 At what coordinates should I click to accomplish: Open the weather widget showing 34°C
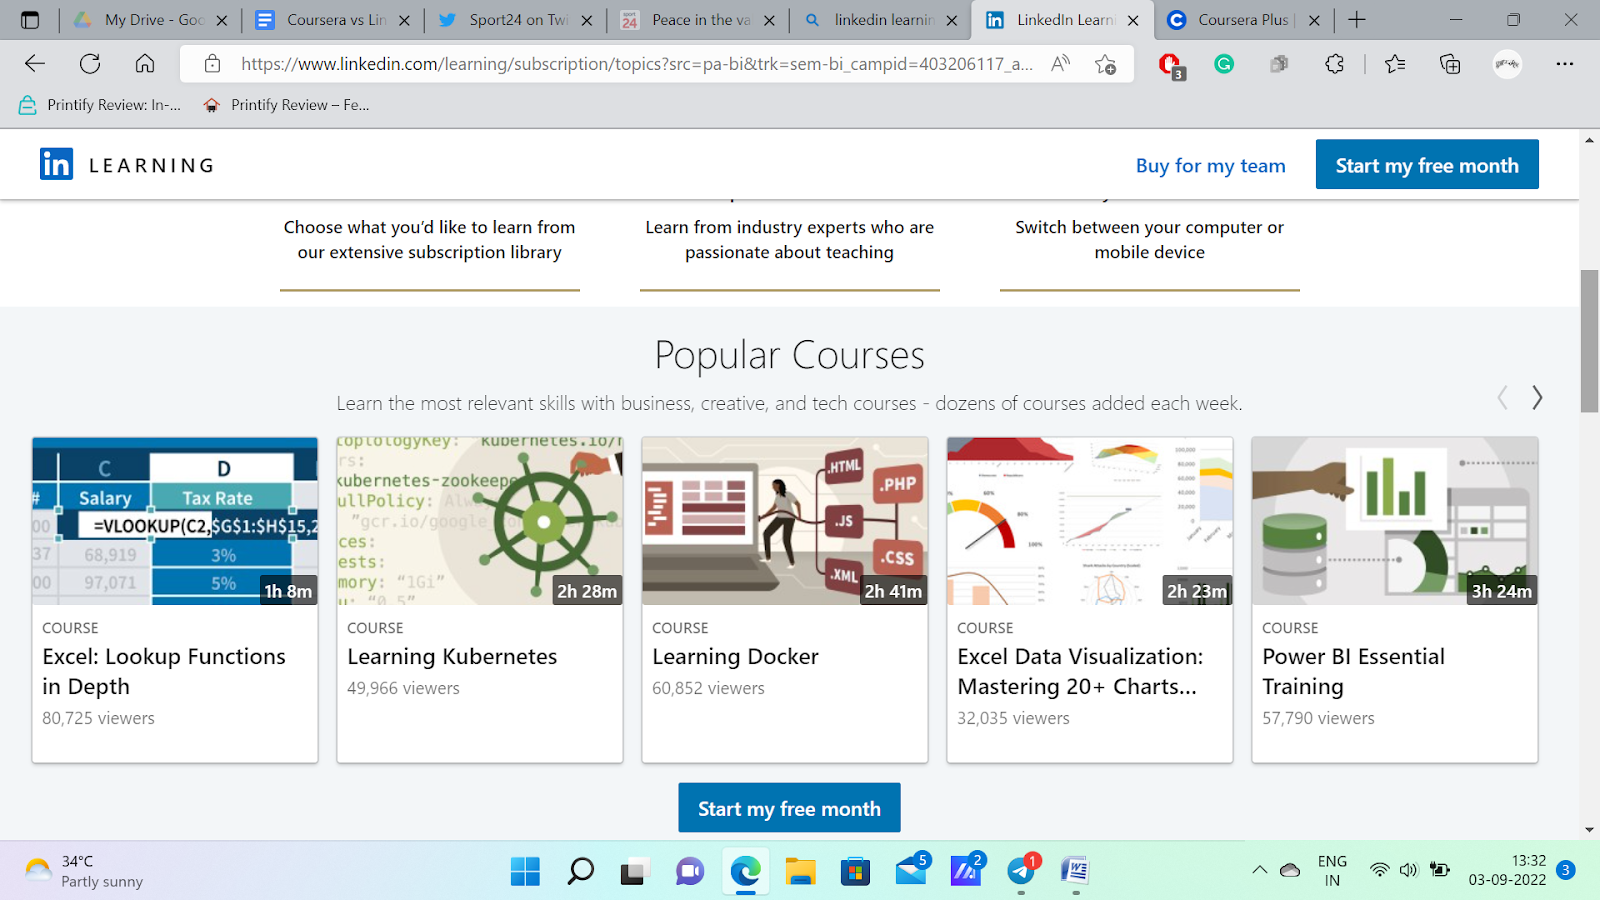[84, 871]
